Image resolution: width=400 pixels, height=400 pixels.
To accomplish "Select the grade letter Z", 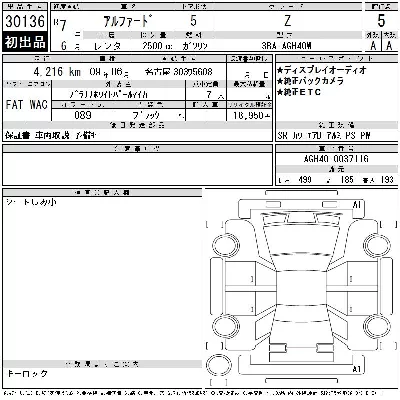I will coord(287,21).
